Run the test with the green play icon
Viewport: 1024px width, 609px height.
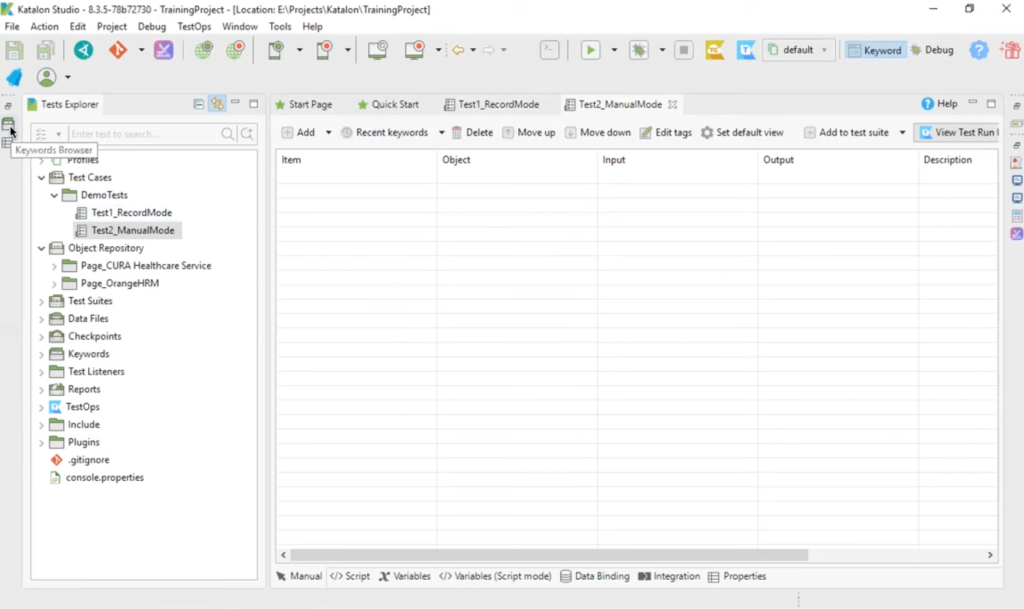point(590,50)
